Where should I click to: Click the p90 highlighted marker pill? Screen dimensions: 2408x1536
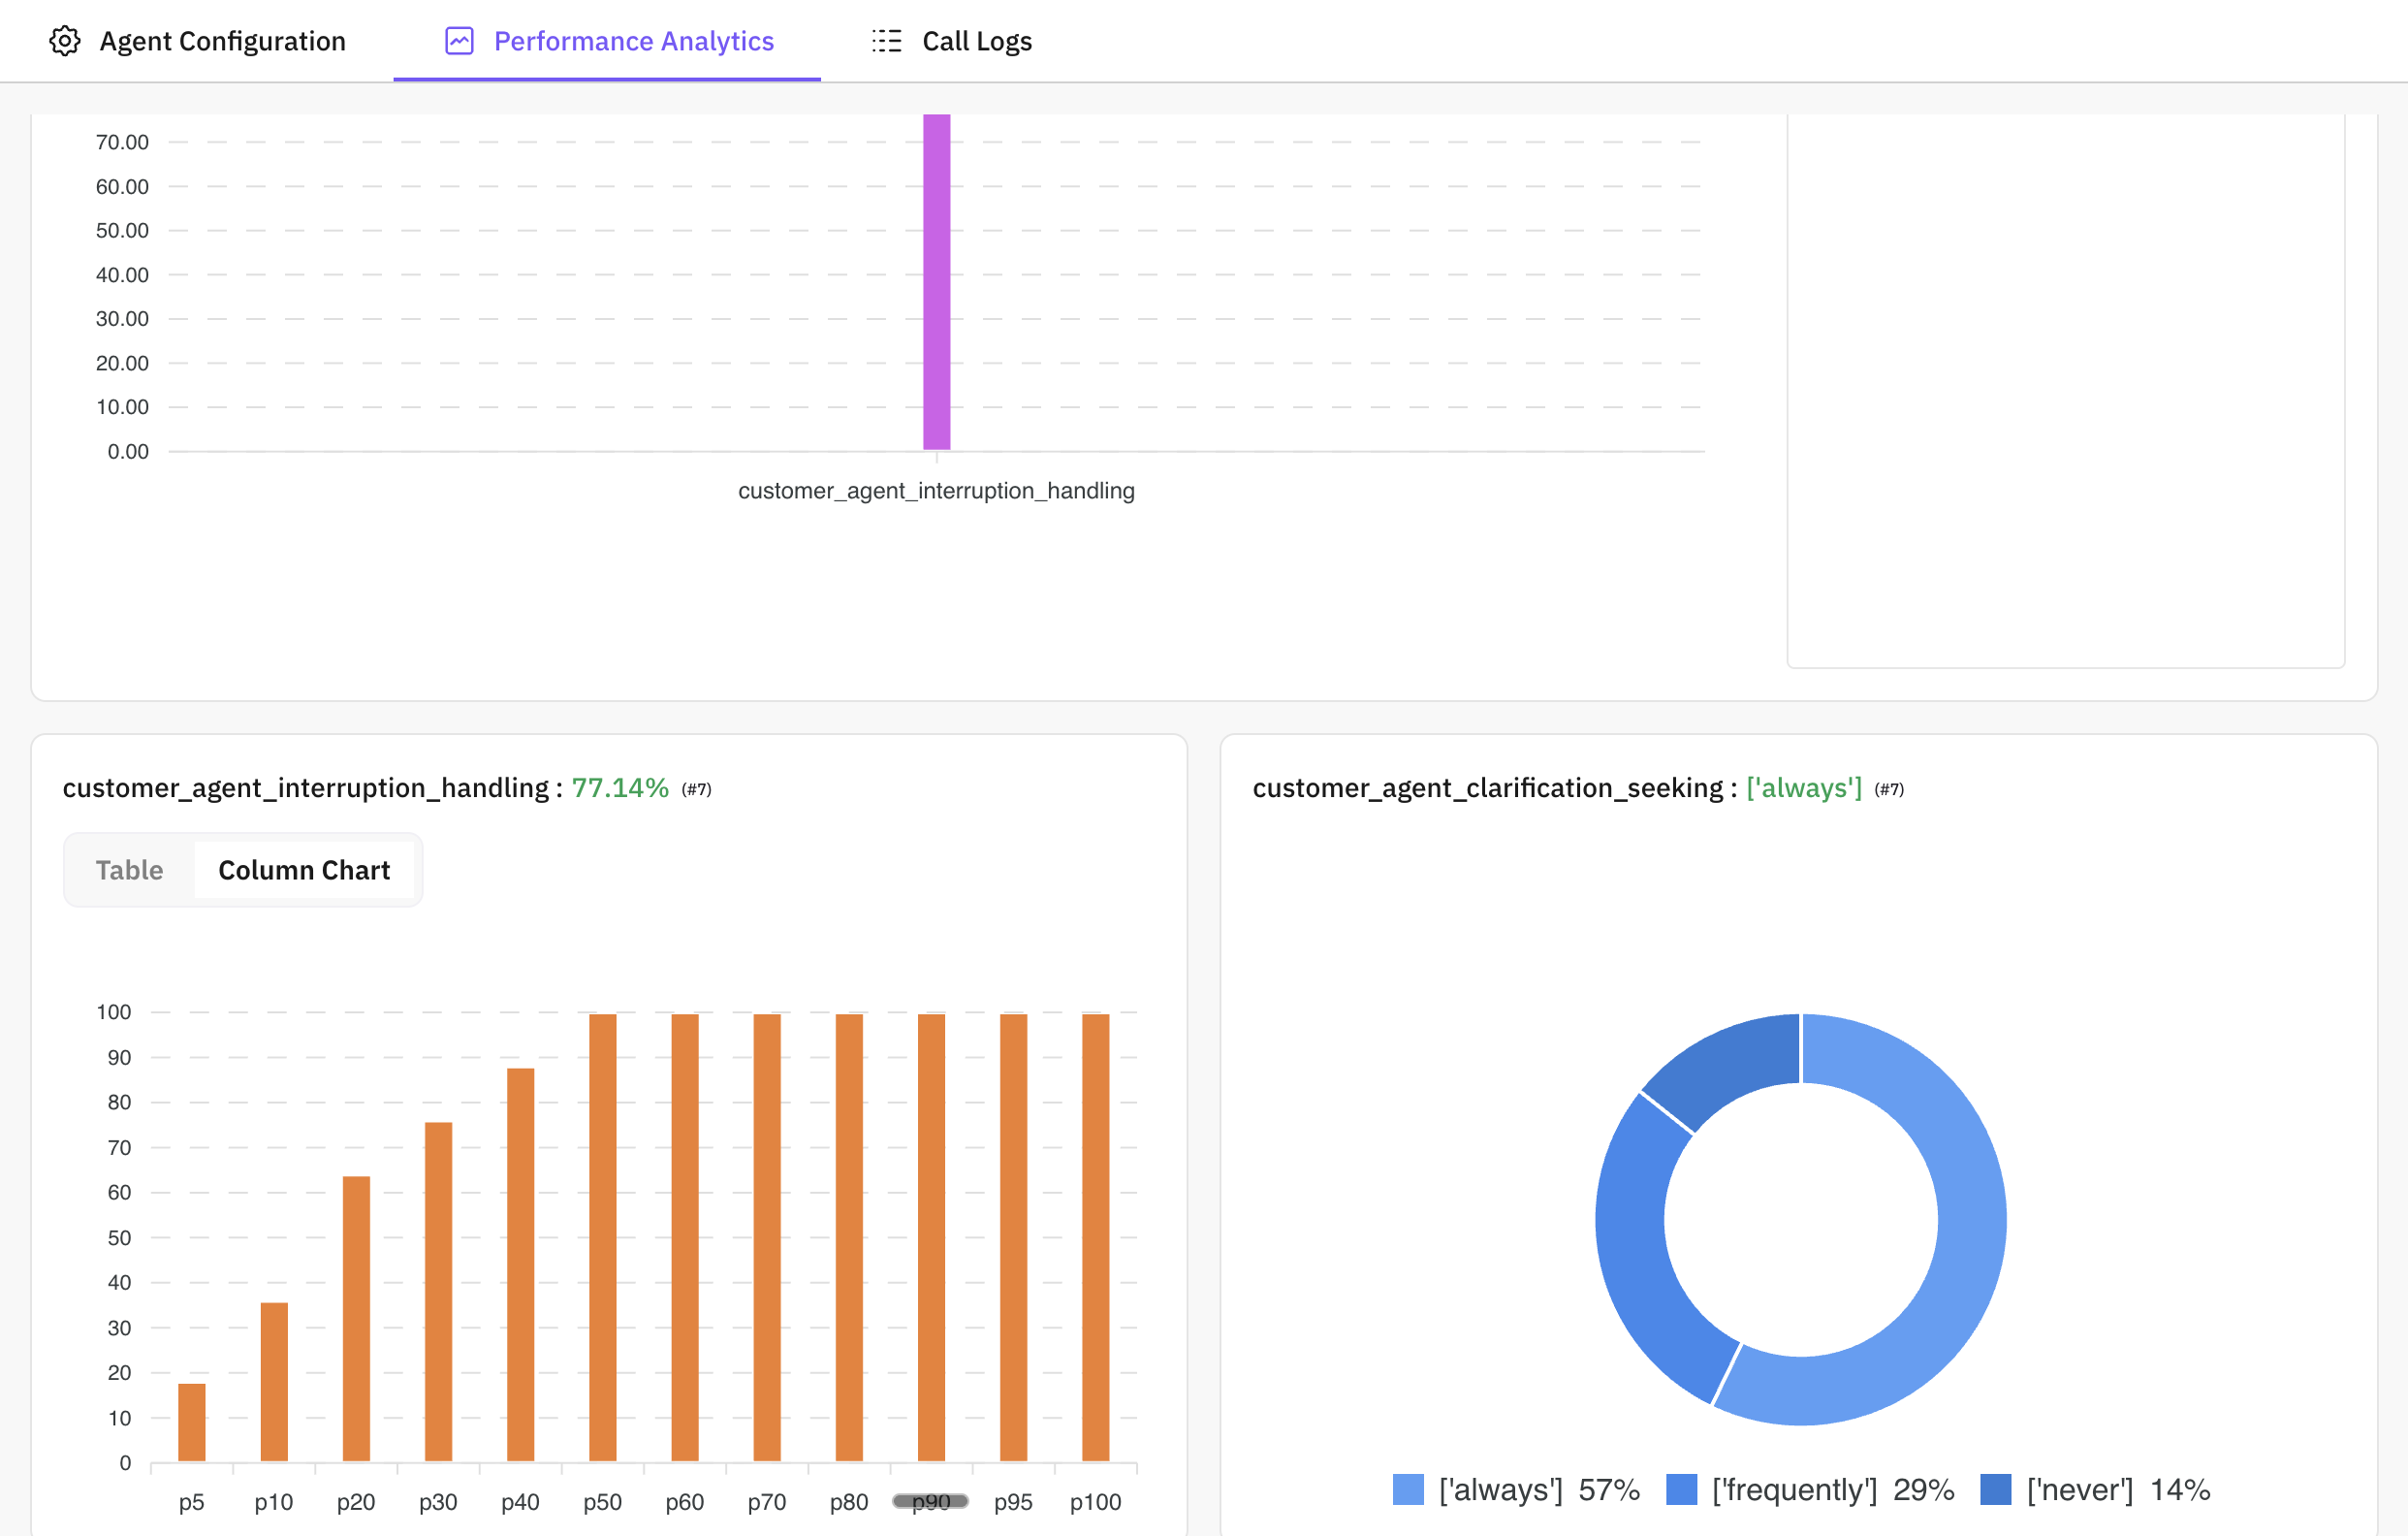931,1501
